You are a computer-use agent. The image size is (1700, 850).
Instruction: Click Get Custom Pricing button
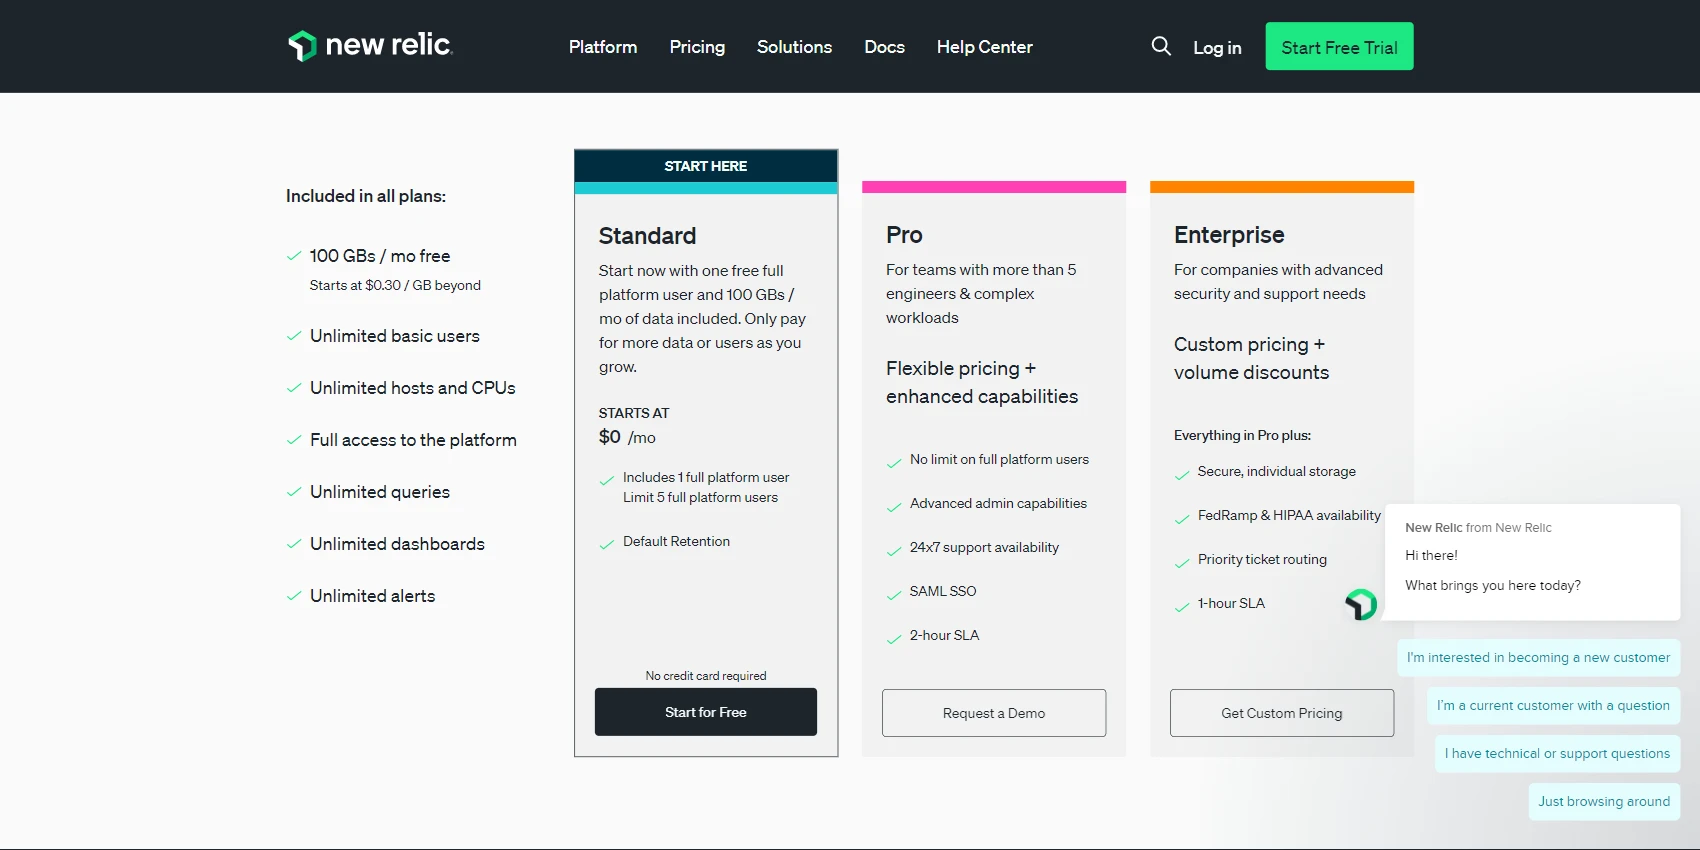pyautogui.click(x=1282, y=713)
